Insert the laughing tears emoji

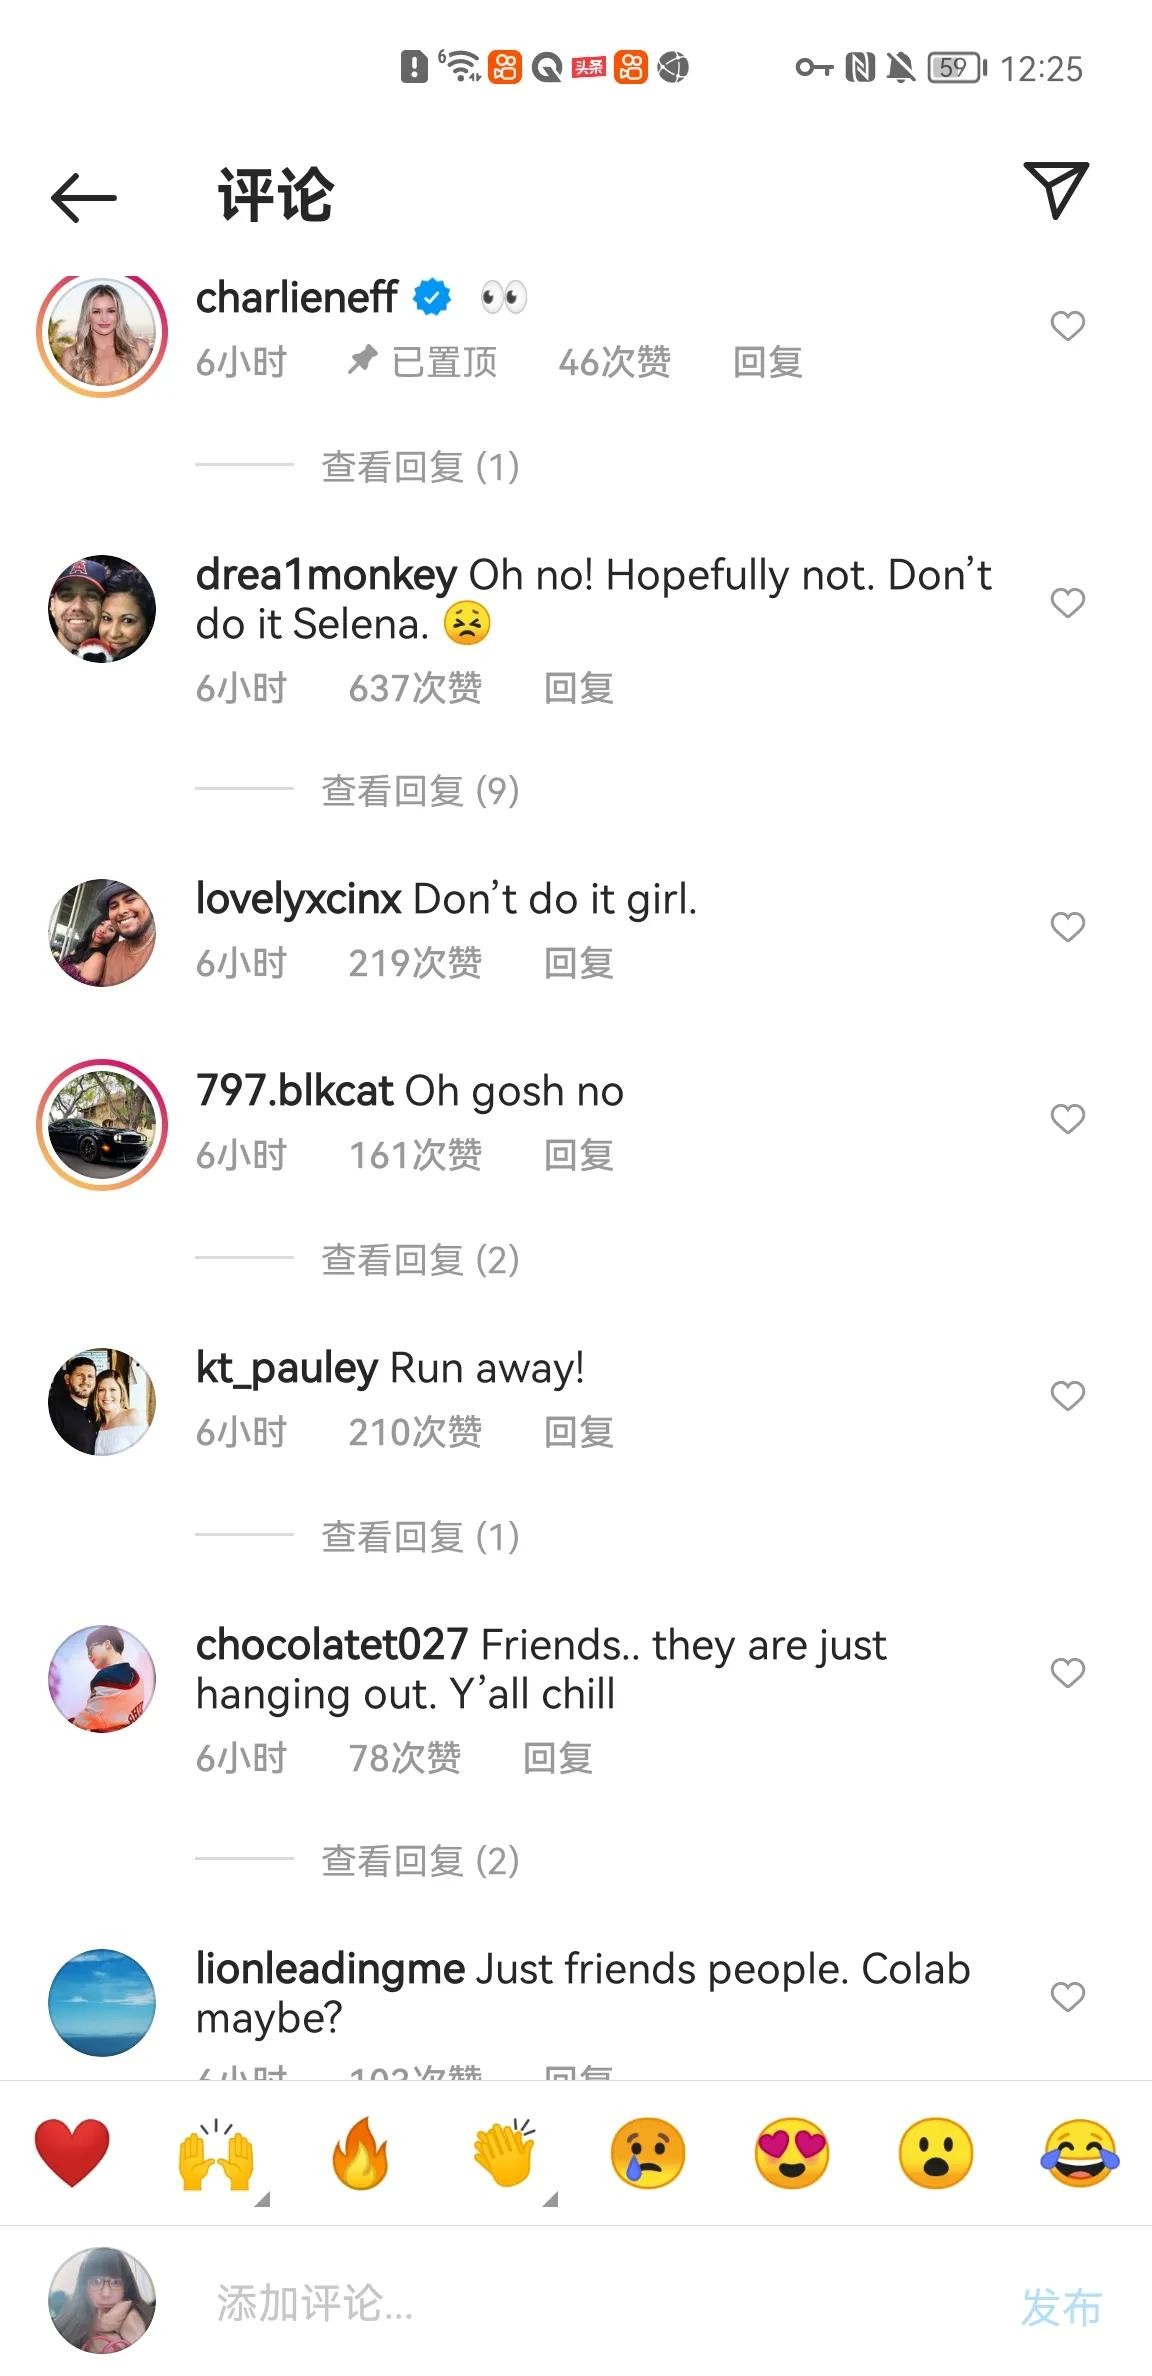pos(1080,2153)
